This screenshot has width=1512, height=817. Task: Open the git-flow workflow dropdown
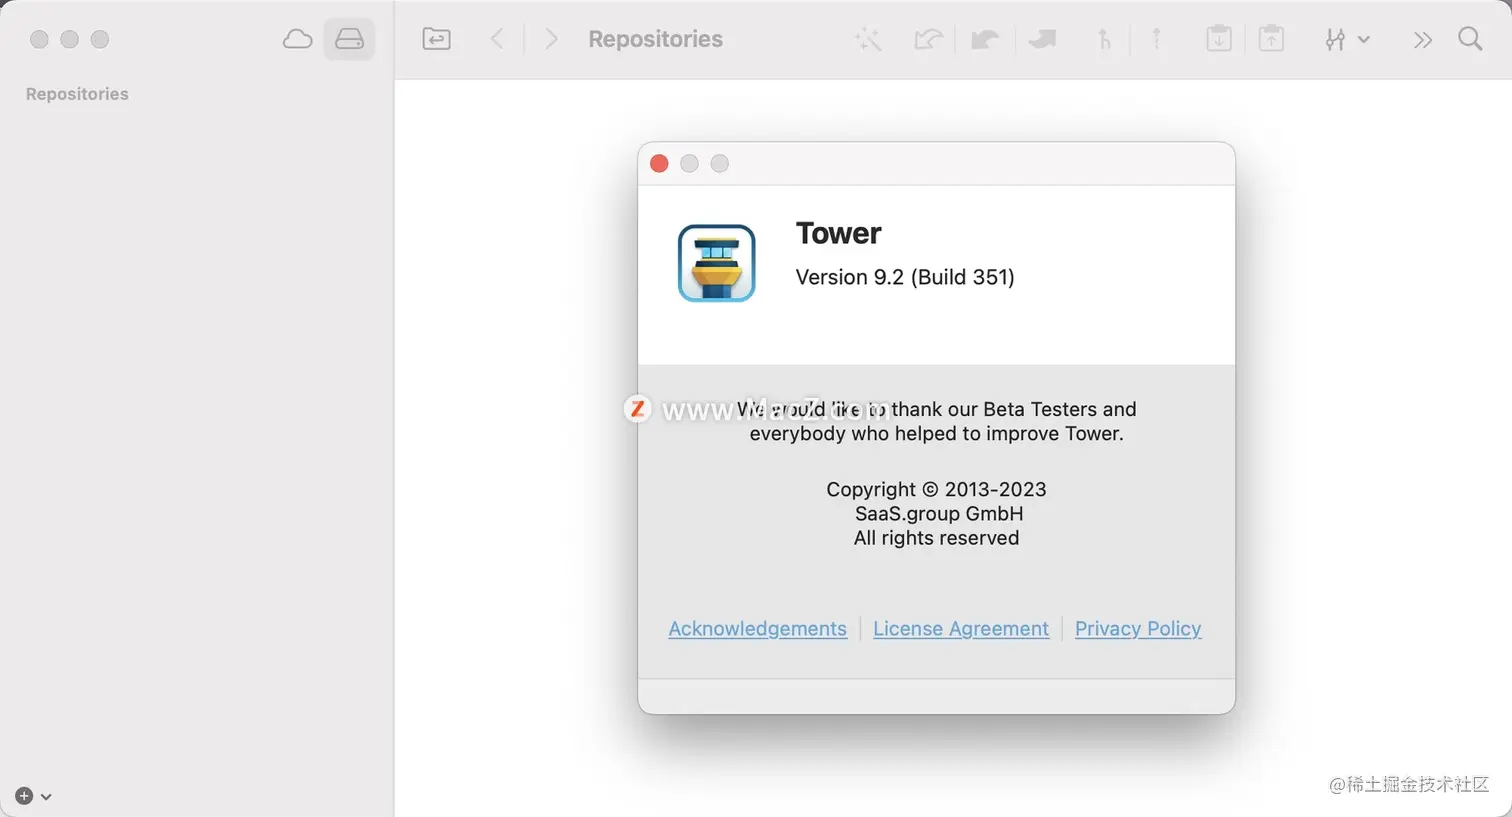[1347, 39]
